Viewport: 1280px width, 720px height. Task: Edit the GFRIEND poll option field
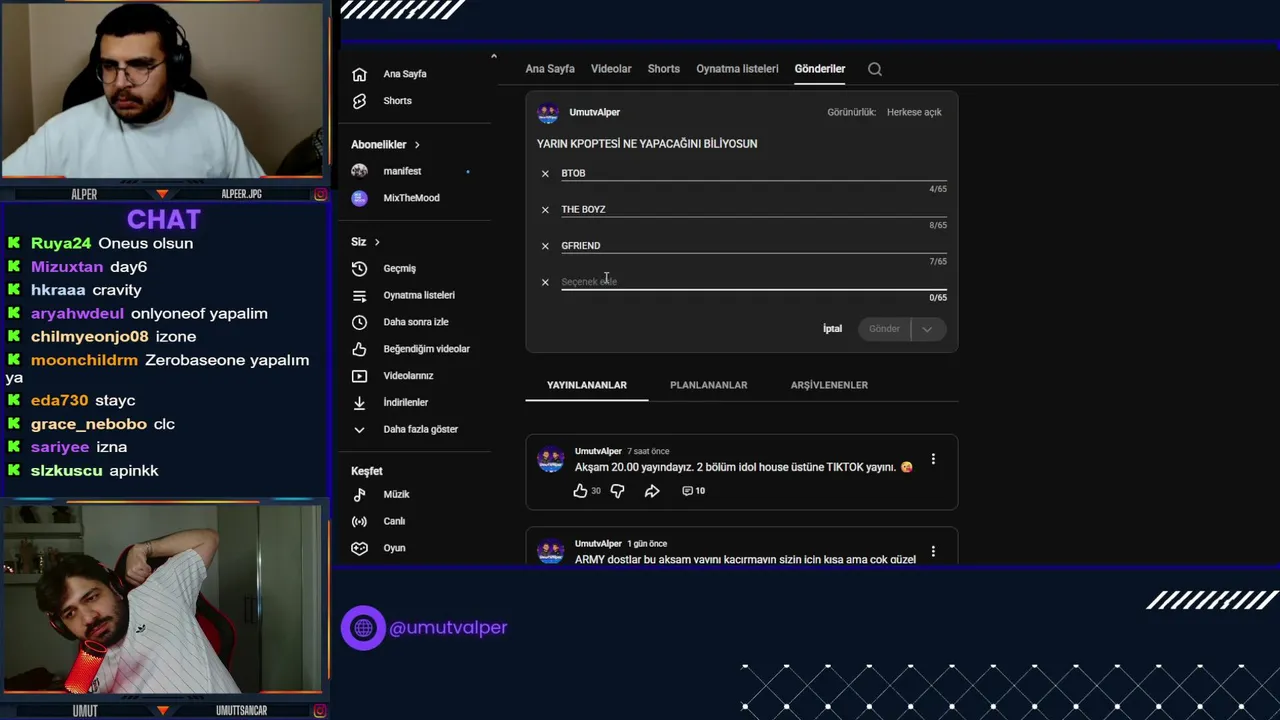pos(753,245)
